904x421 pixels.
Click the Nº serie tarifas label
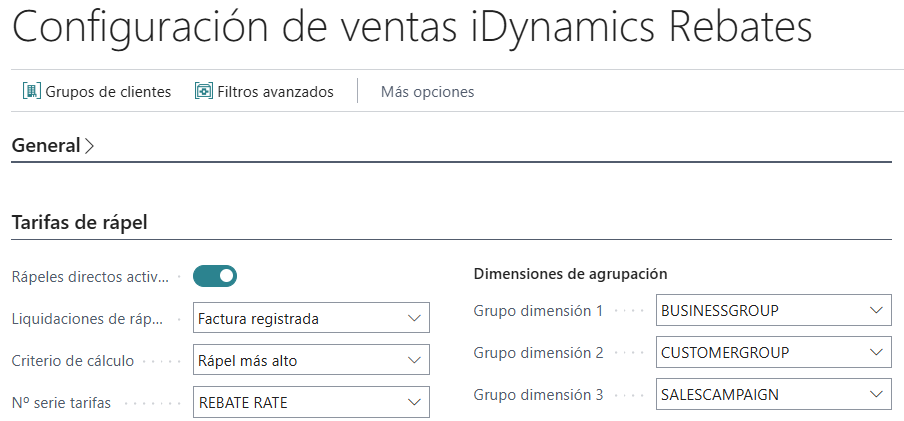pos(61,403)
